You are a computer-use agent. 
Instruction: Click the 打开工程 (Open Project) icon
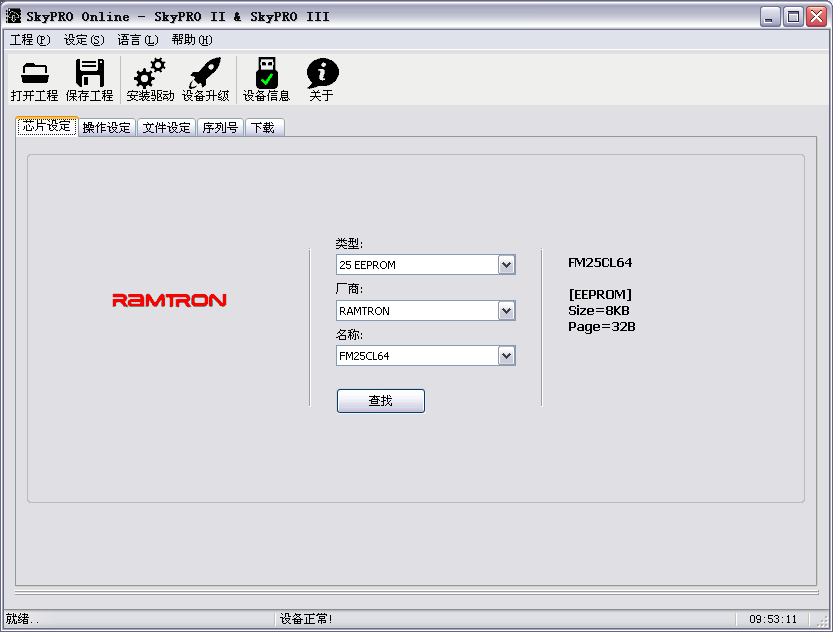point(35,73)
